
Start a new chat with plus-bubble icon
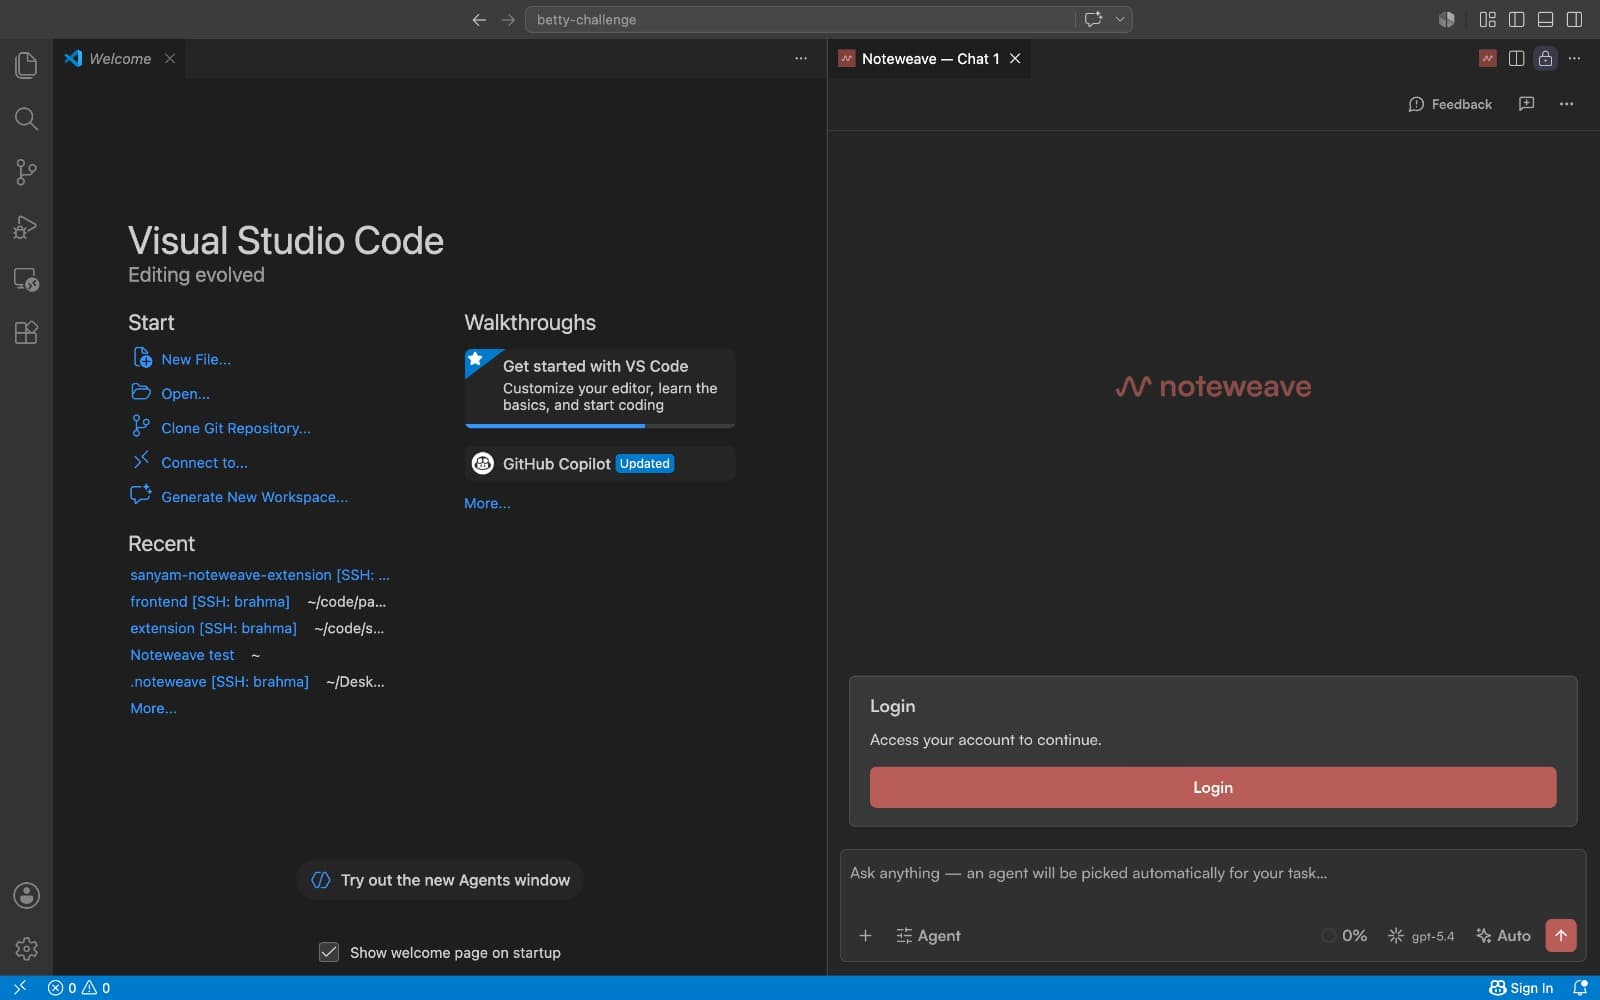pyautogui.click(x=1526, y=104)
